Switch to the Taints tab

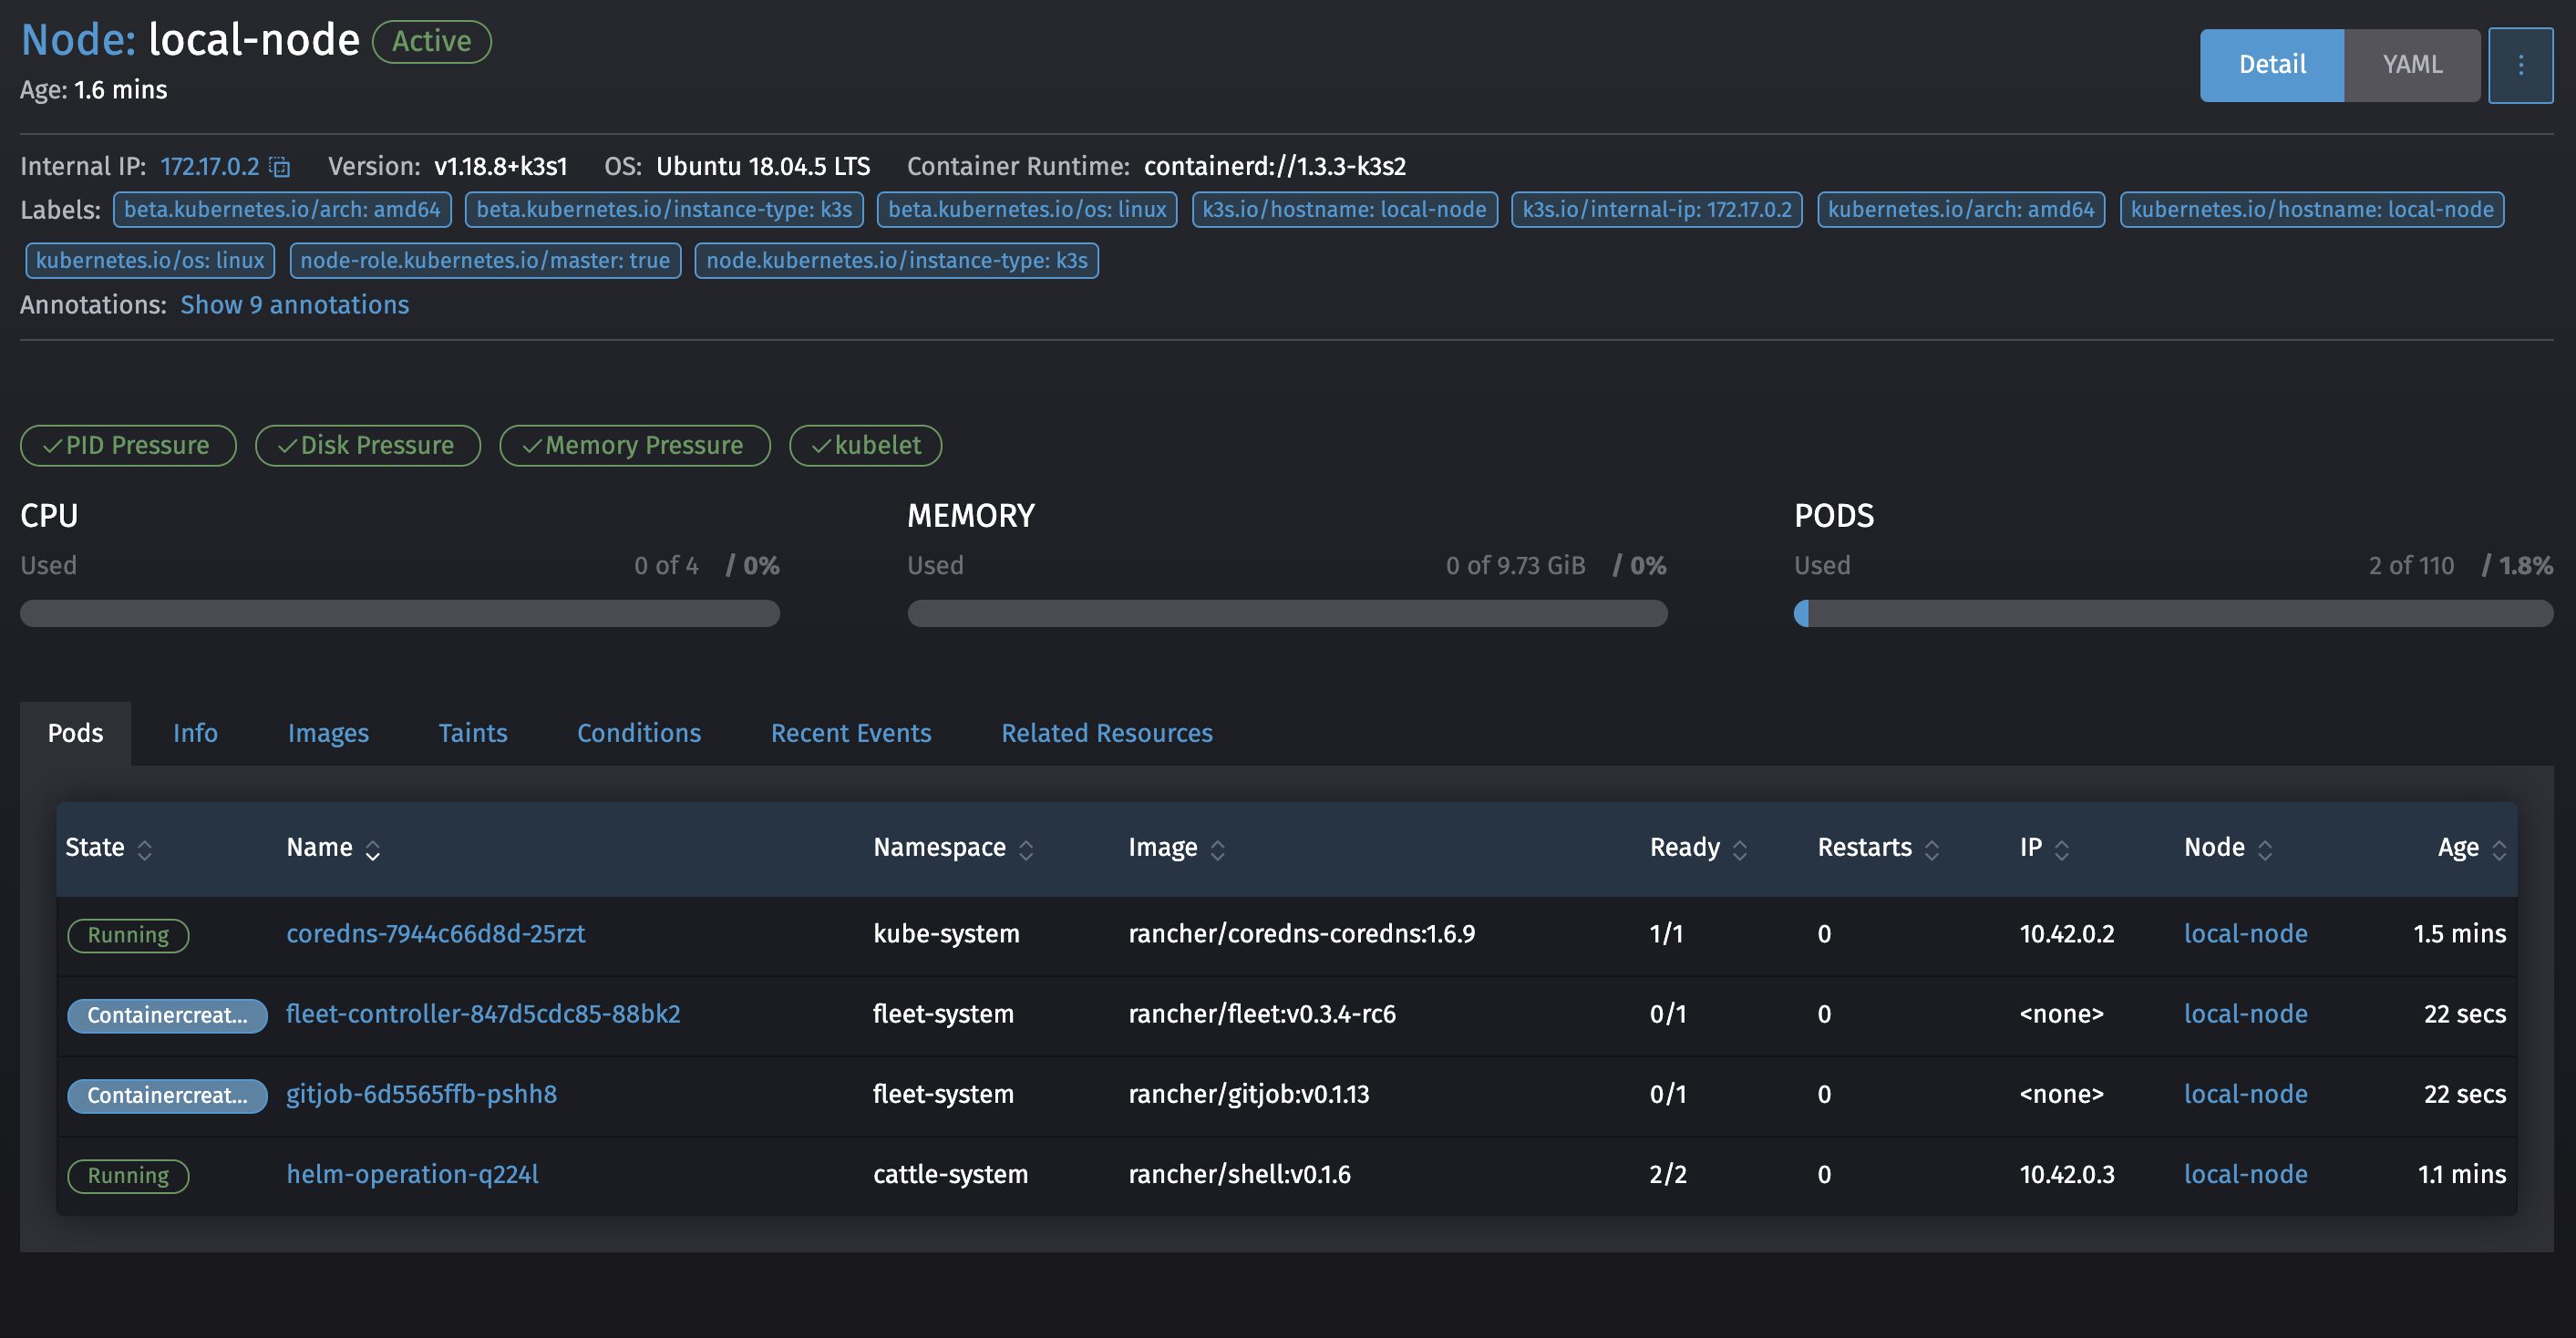pos(473,733)
